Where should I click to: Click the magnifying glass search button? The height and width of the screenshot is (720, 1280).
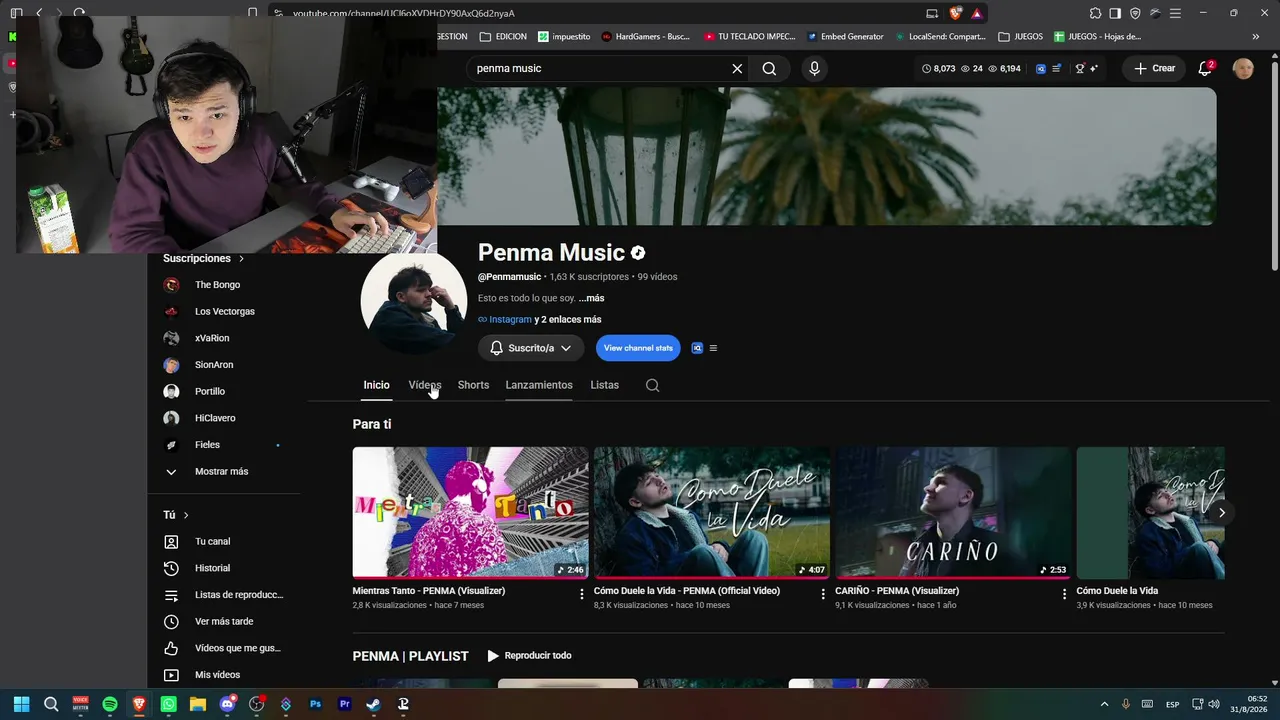click(x=769, y=68)
